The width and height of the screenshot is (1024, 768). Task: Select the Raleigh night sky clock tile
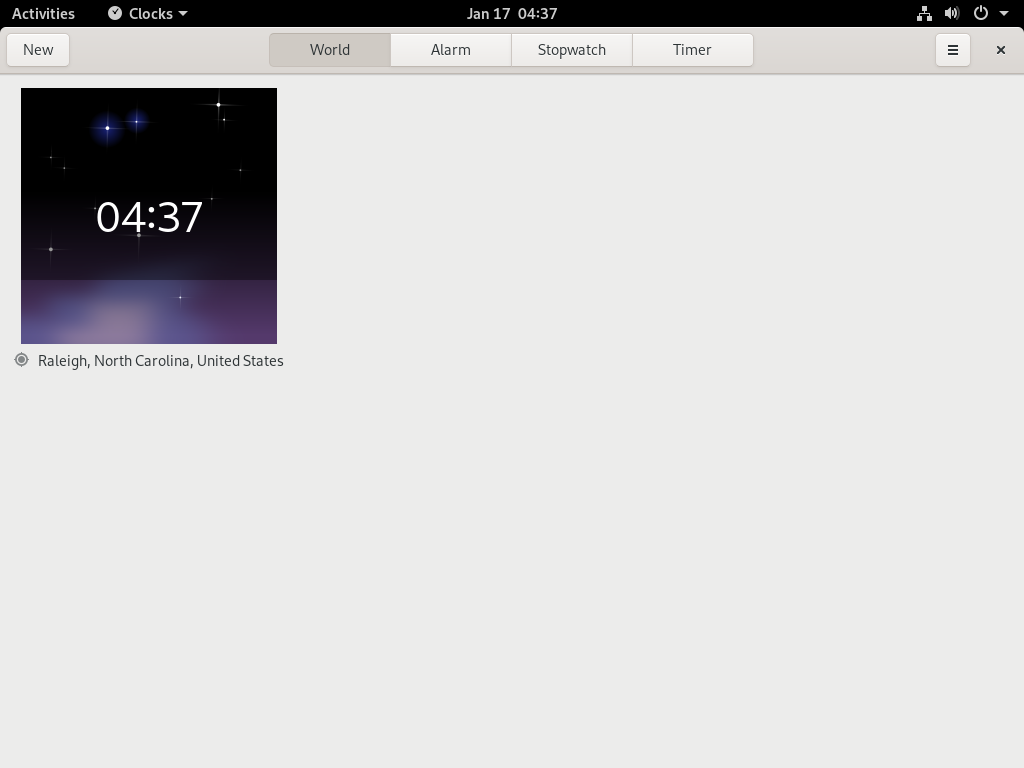tap(149, 216)
